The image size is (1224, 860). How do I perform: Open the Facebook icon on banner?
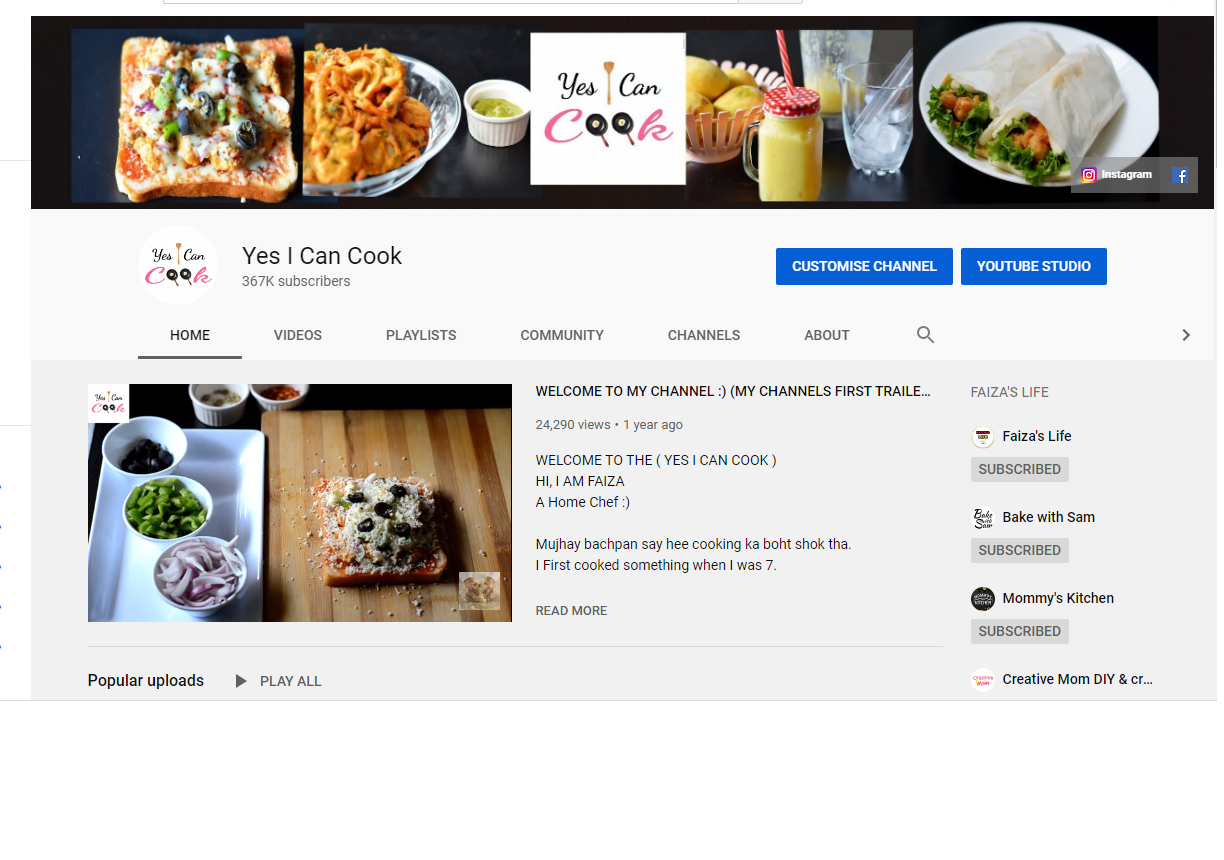click(x=1180, y=176)
